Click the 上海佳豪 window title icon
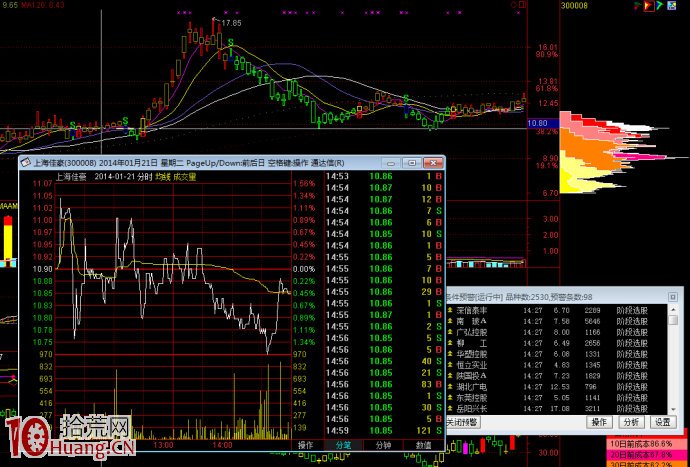Screen dimensions: 690x467 [25, 163]
